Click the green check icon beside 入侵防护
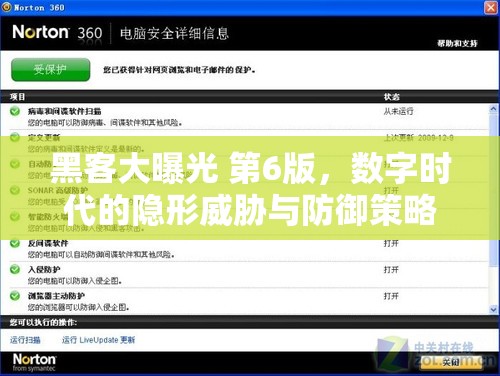The image size is (500, 376). click(15, 269)
